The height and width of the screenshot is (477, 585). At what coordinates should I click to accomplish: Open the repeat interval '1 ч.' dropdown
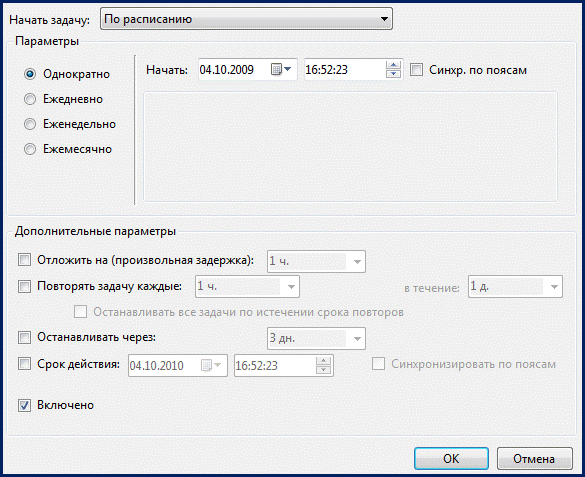(247, 286)
